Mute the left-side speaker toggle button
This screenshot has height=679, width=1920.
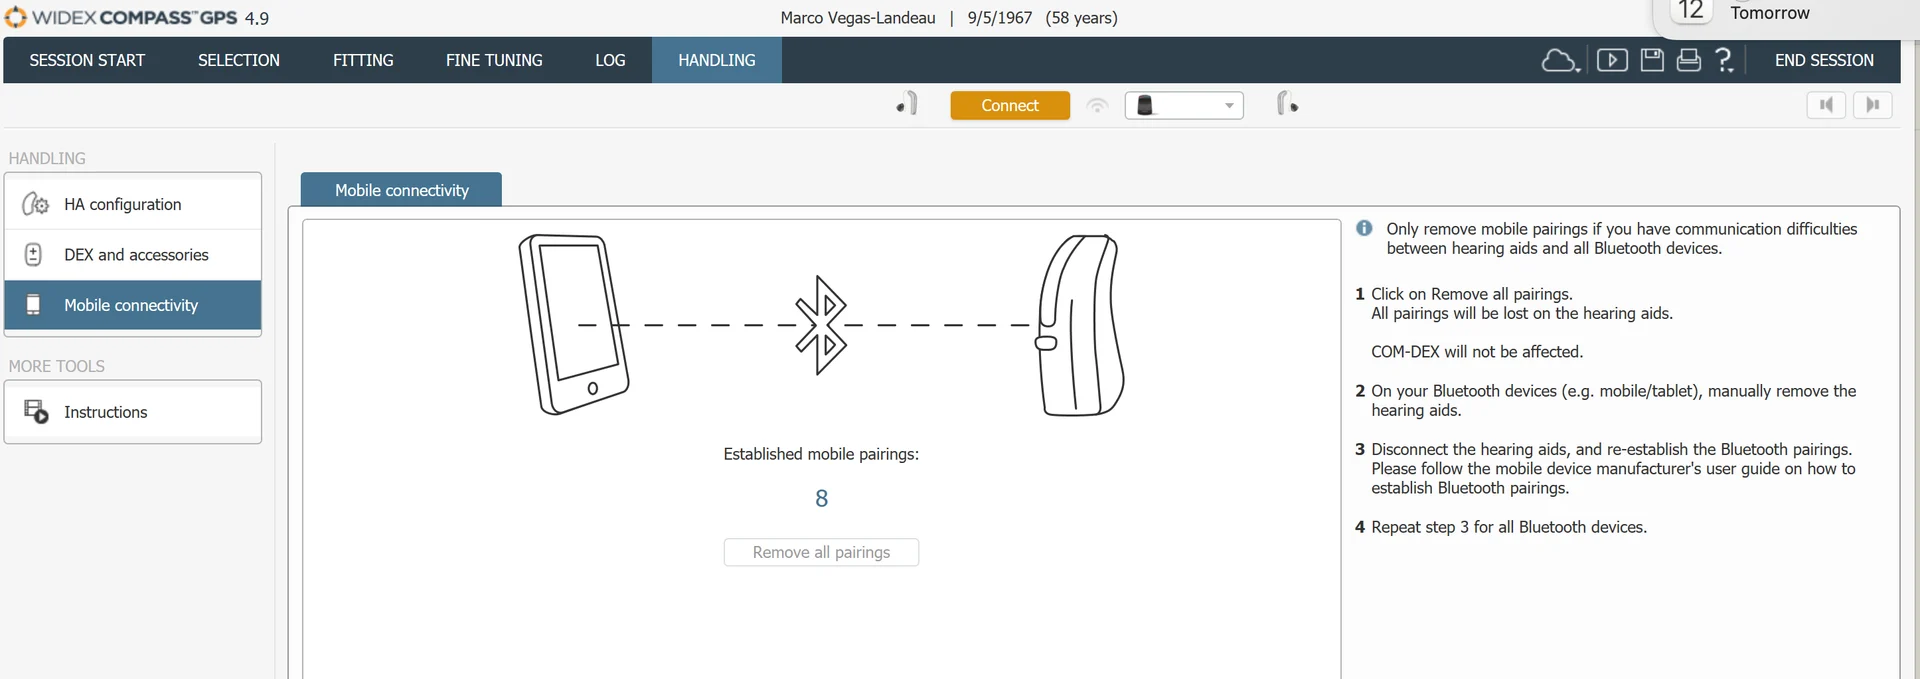pyautogui.click(x=1826, y=105)
